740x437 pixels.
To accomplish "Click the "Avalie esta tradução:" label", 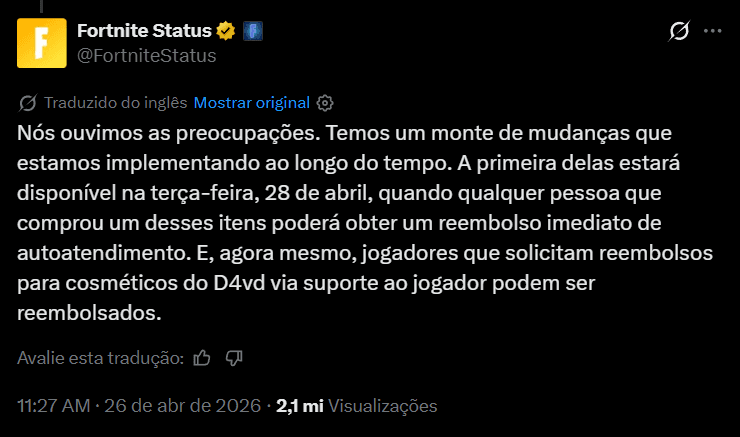I will (100, 357).
